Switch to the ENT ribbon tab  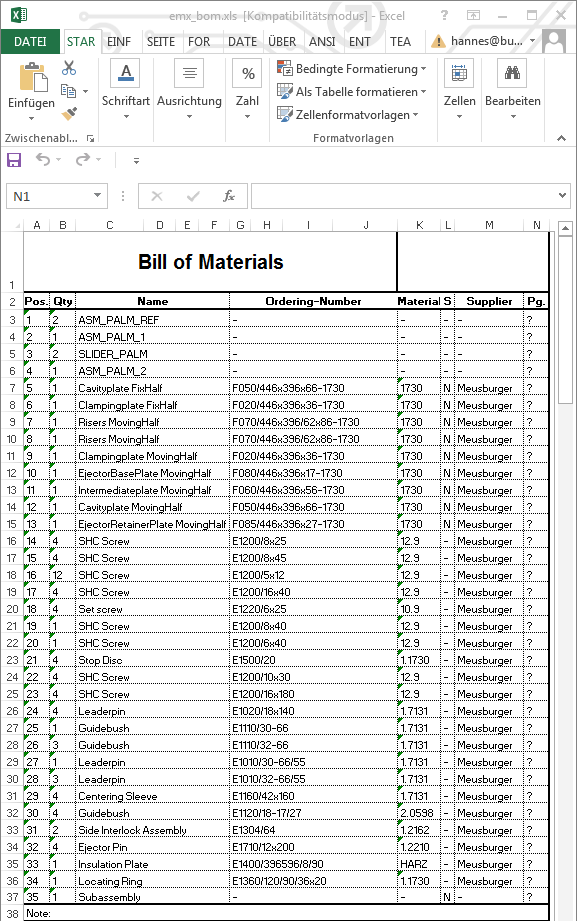tap(360, 42)
